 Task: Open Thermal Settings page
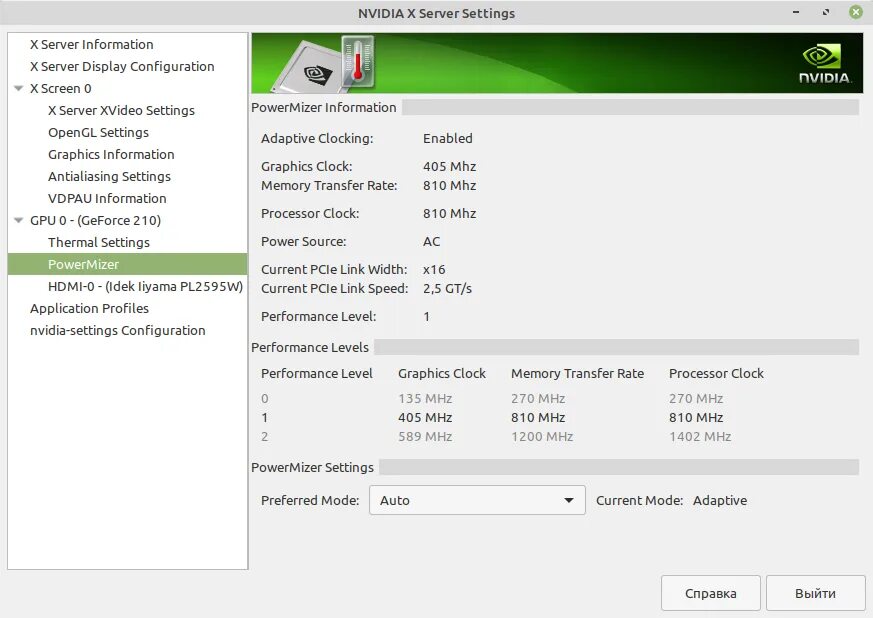(99, 242)
